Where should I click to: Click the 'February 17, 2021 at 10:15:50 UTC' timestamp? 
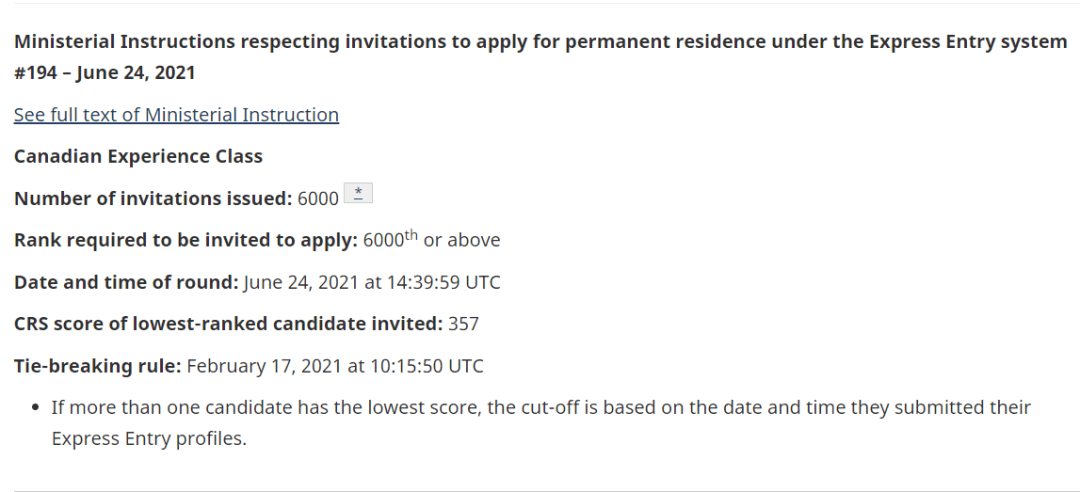point(335,366)
